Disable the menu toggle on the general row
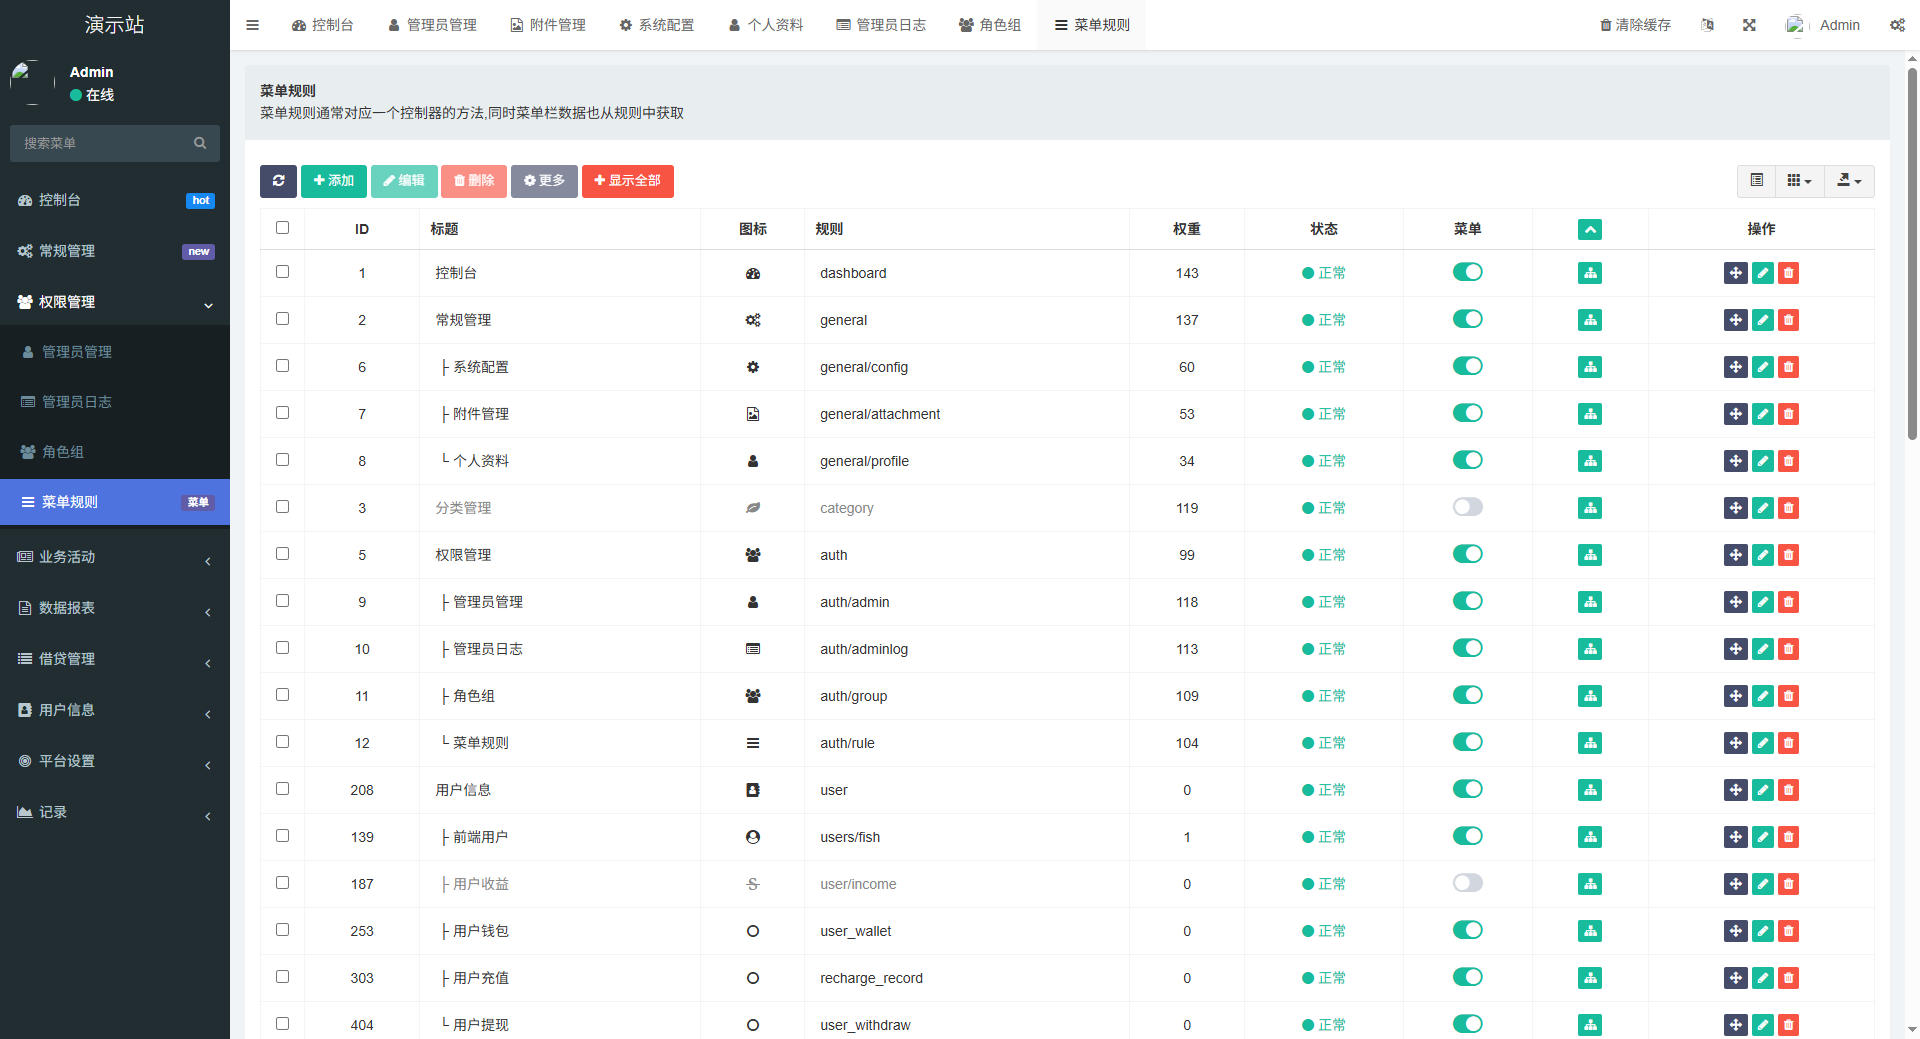The height and width of the screenshot is (1039, 1920). tap(1467, 319)
